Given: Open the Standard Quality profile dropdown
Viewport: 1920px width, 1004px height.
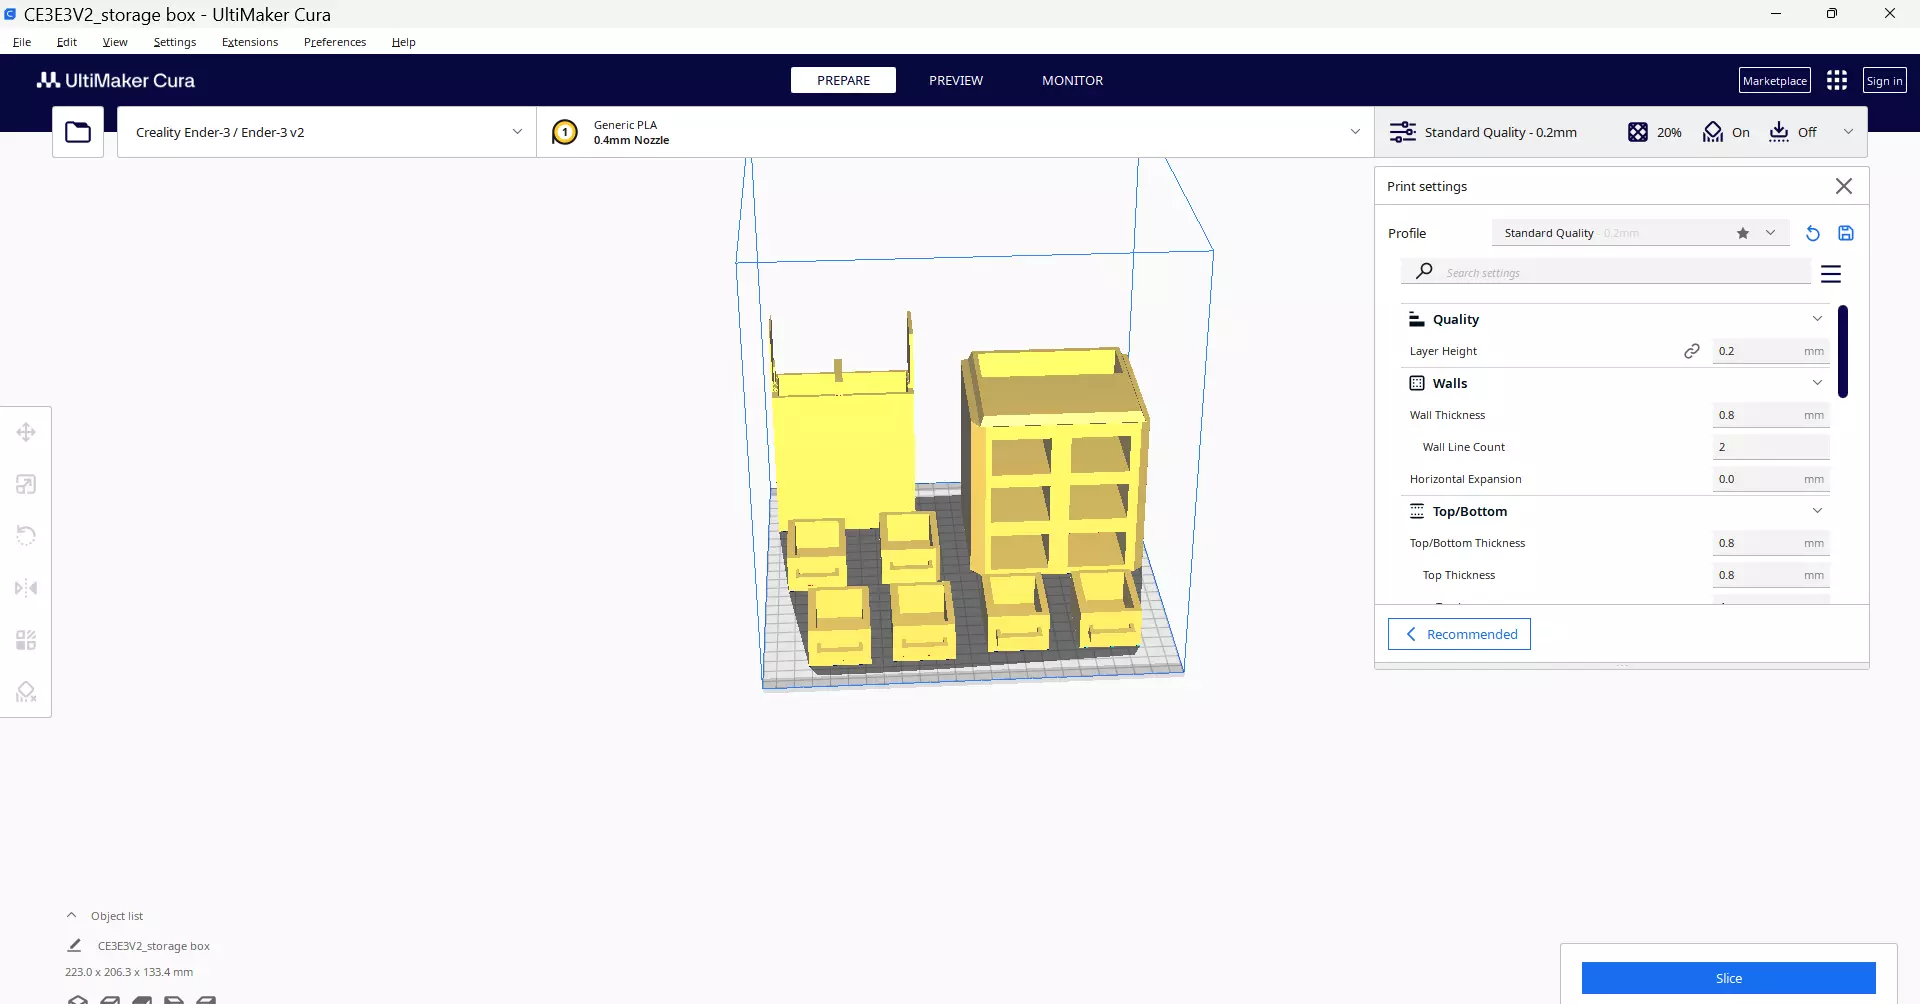Looking at the screenshot, I should click(x=1640, y=233).
